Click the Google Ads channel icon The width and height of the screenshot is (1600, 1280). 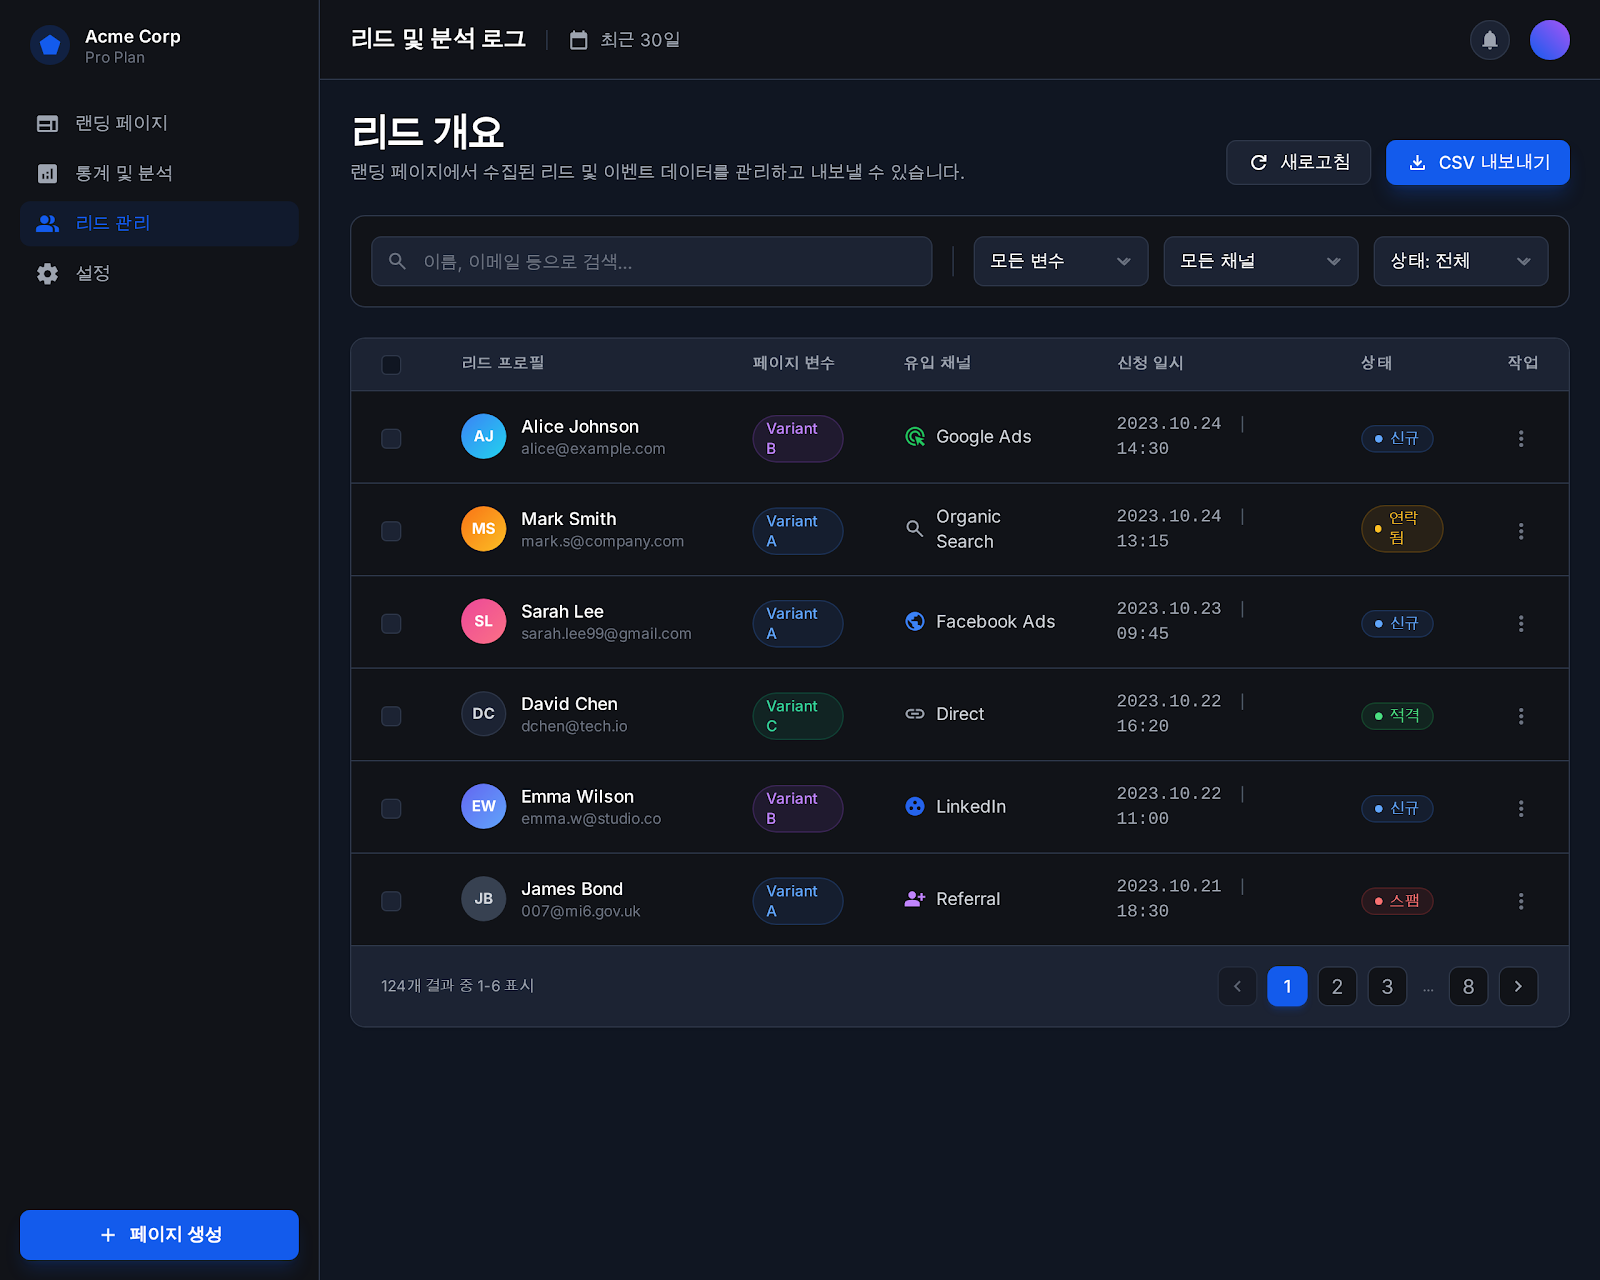pyautogui.click(x=914, y=437)
